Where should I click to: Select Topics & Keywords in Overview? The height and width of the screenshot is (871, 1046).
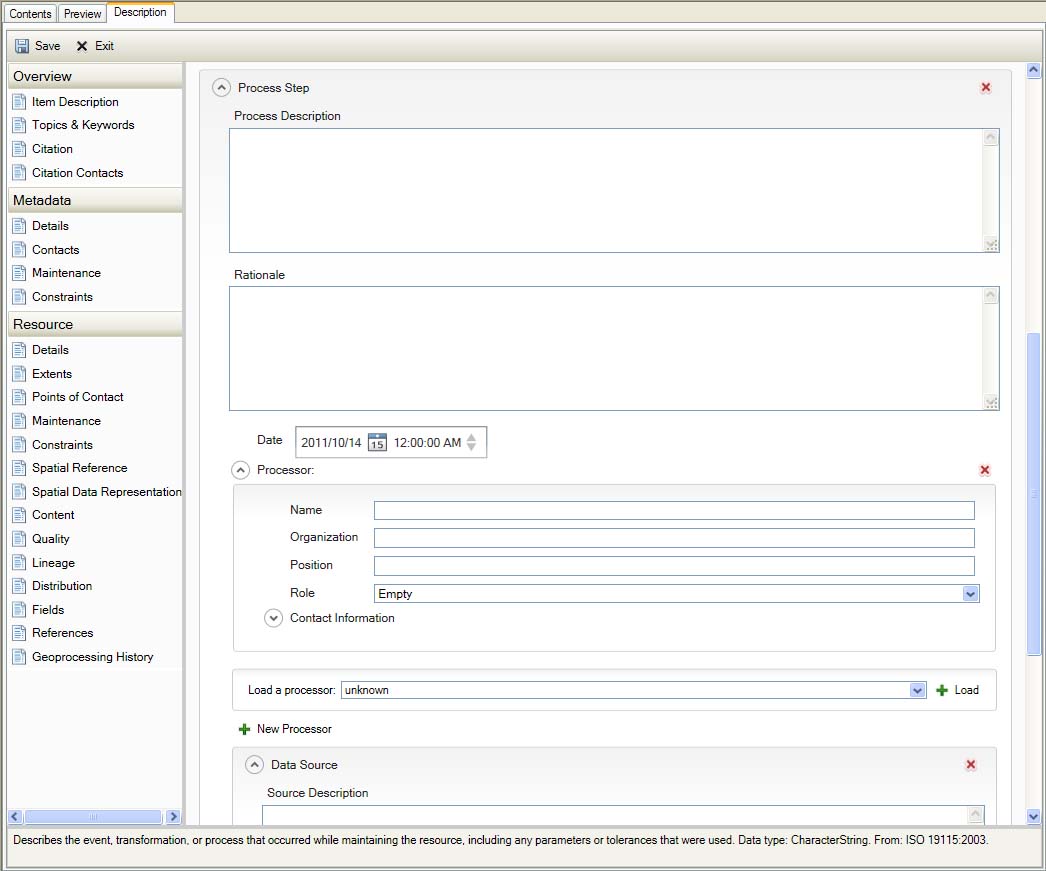(x=82, y=125)
